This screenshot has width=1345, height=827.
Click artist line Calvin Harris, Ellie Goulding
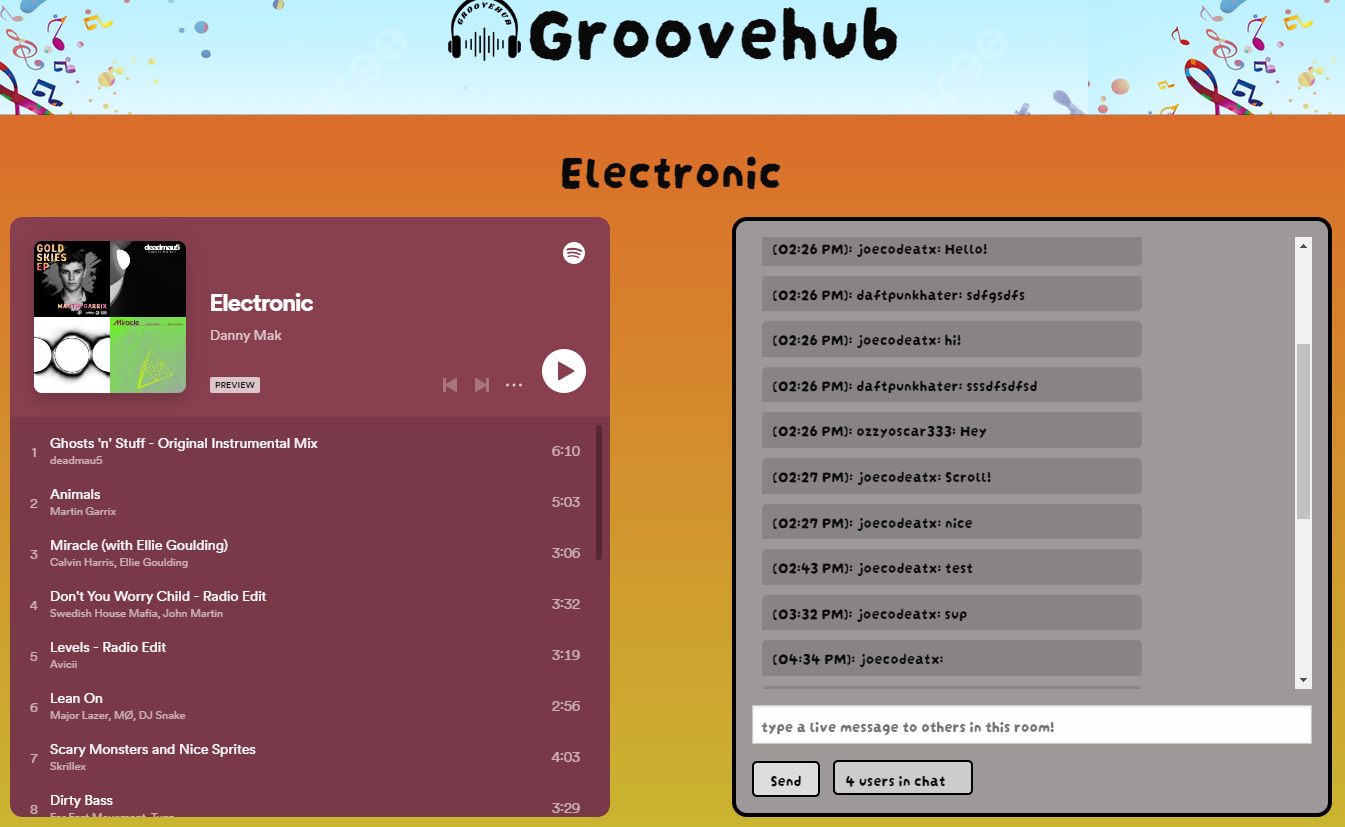(119, 563)
